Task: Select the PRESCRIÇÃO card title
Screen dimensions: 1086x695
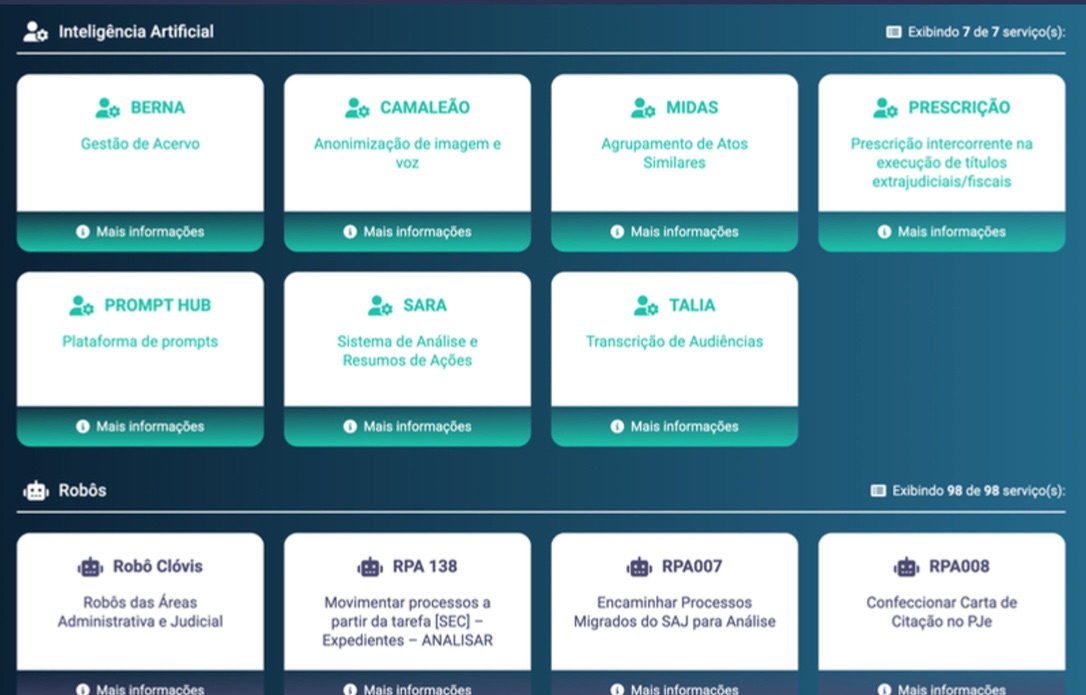Action: pos(959,108)
